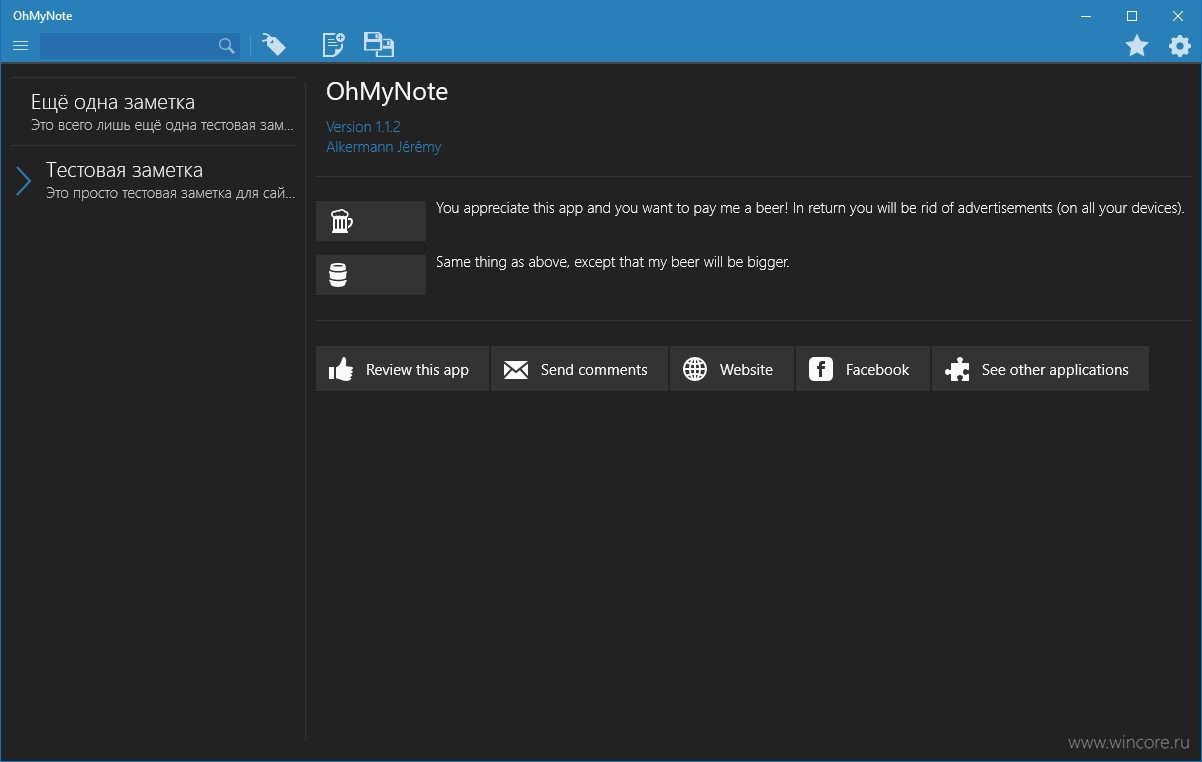Viewport: 1202px width, 762px height.
Task: Click See other applications button
Action: [1040, 369]
